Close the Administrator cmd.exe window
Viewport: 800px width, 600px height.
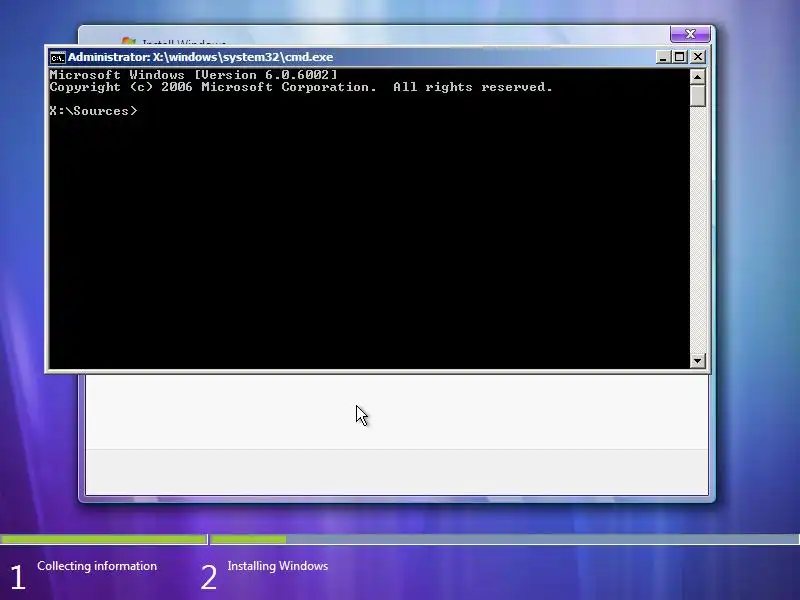tap(698, 57)
